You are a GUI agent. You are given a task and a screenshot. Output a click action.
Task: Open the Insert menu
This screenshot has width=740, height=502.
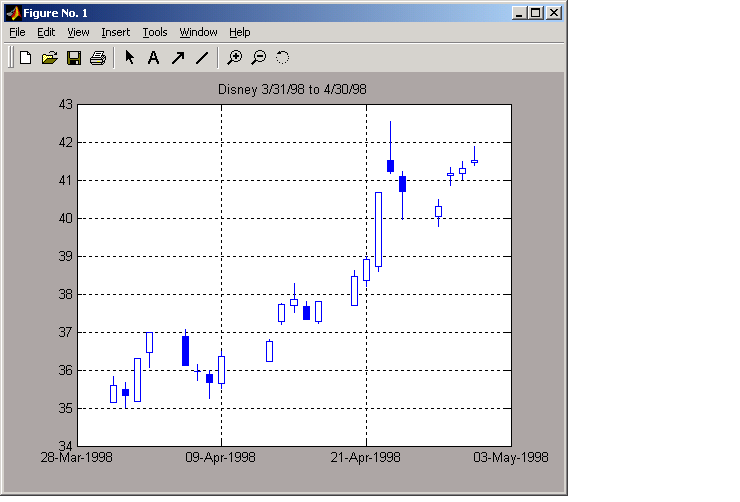tap(116, 32)
